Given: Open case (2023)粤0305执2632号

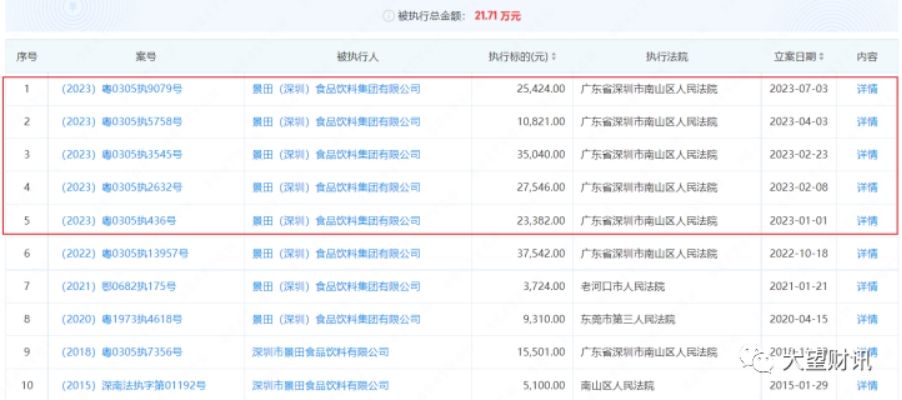Looking at the screenshot, I should tap(122, 188).
